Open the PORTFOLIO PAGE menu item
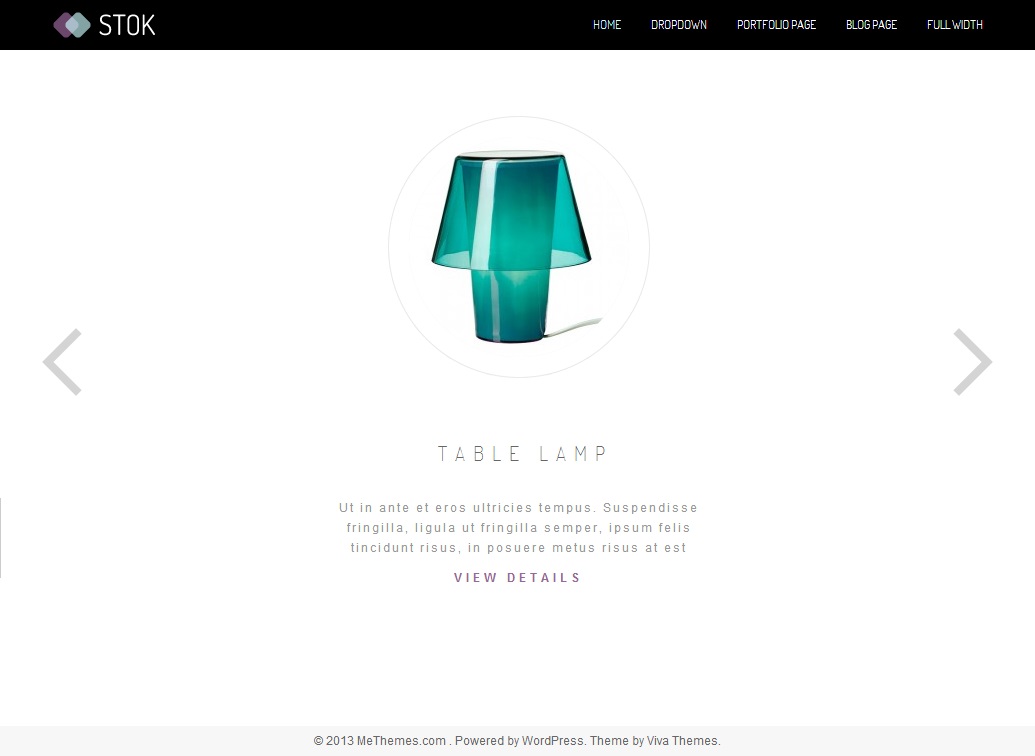The width and height of the screenshot is (1035, 756). pyautogui.click(x=776, y=25)
